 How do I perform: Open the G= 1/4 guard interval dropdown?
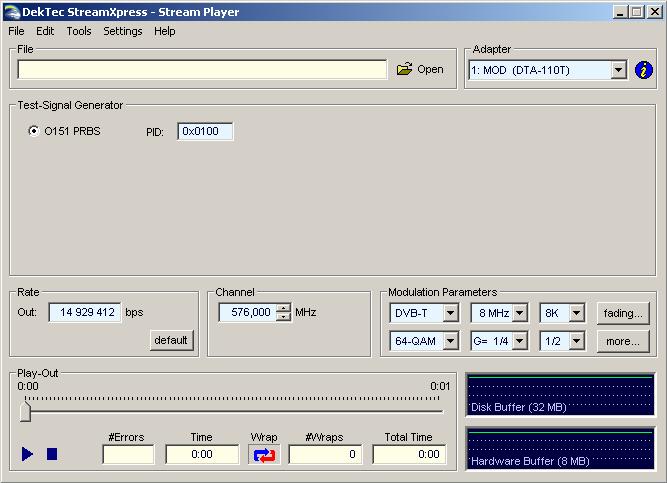point(519,341)
